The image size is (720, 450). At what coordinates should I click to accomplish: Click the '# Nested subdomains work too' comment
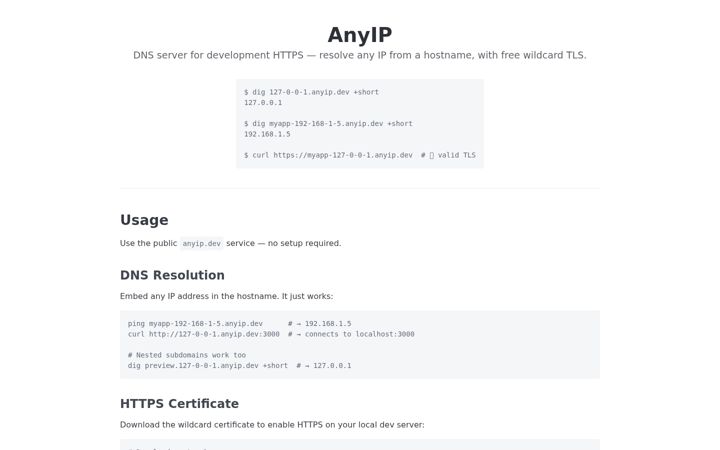187,355
